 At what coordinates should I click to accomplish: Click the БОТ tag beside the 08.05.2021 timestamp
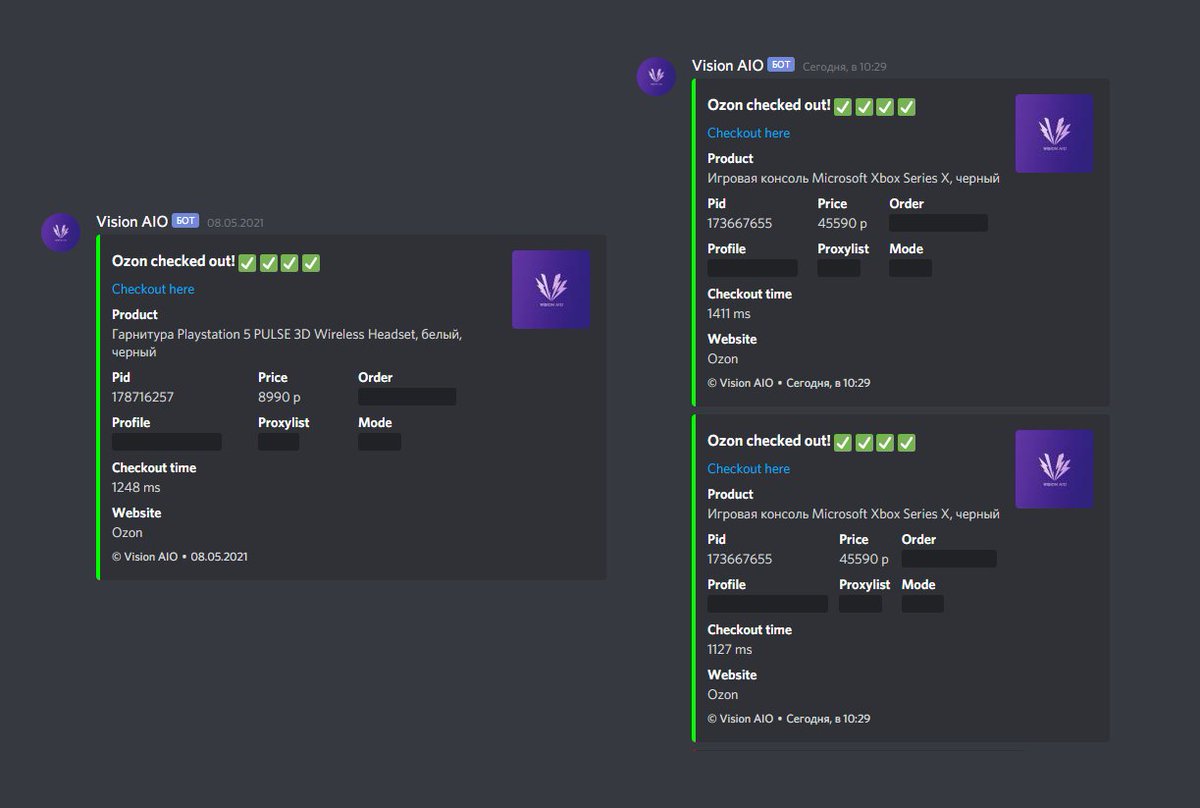coord(186,221)
